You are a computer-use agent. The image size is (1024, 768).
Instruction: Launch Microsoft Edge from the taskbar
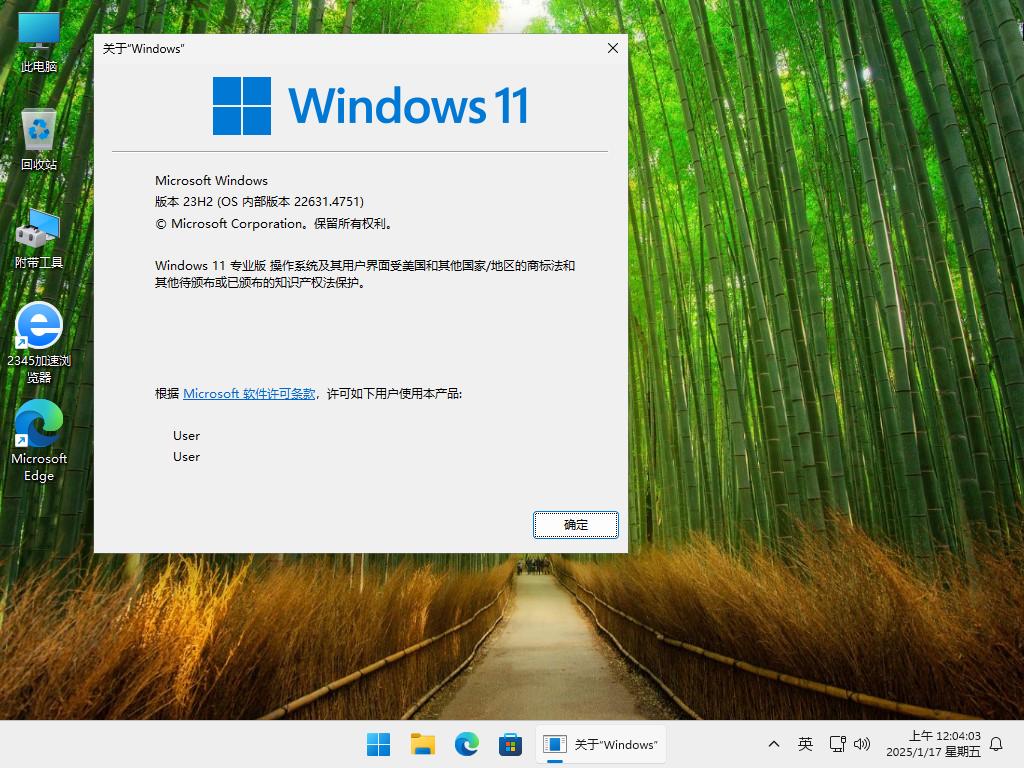coord(466,744)
